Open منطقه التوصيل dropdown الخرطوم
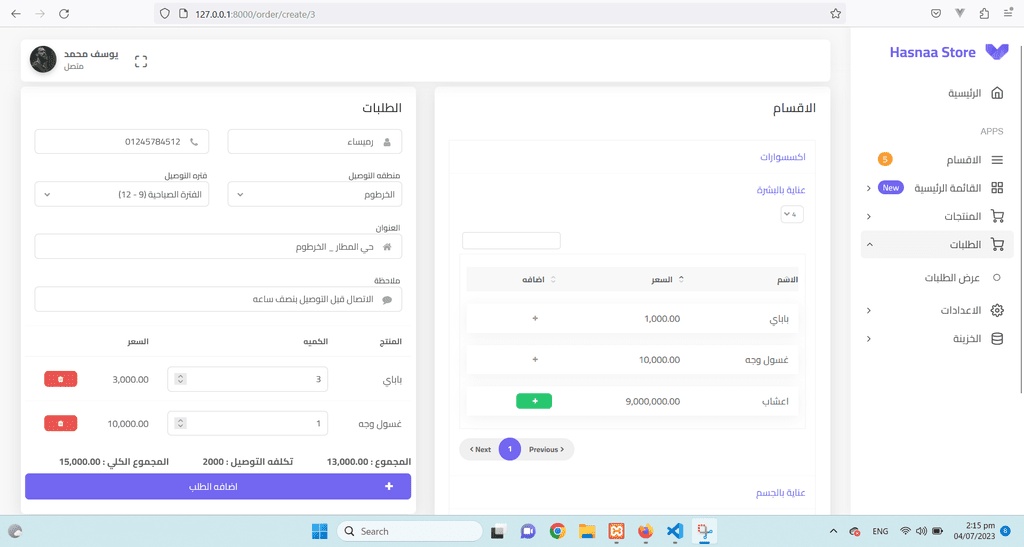This screenshot has height=547, width=1024. (x=315, y=195)
